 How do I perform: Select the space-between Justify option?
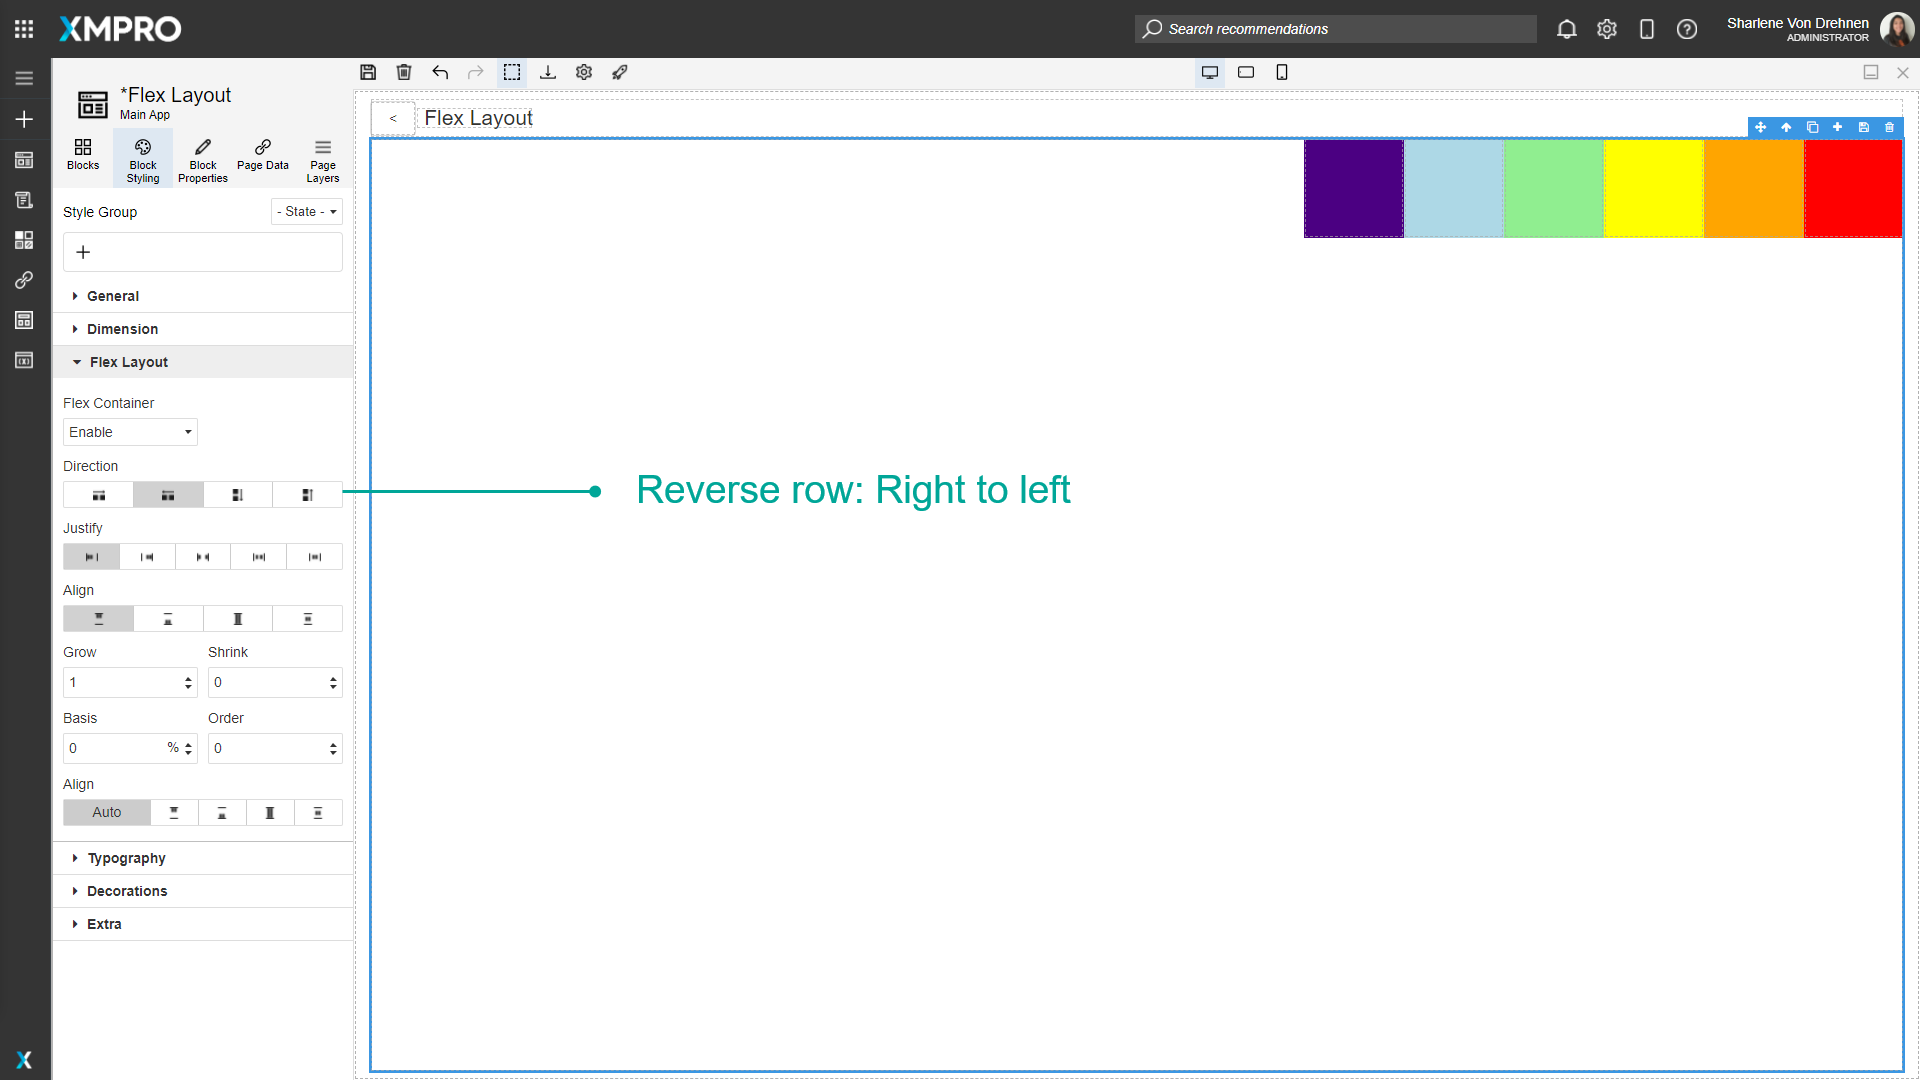coord(259,556)
